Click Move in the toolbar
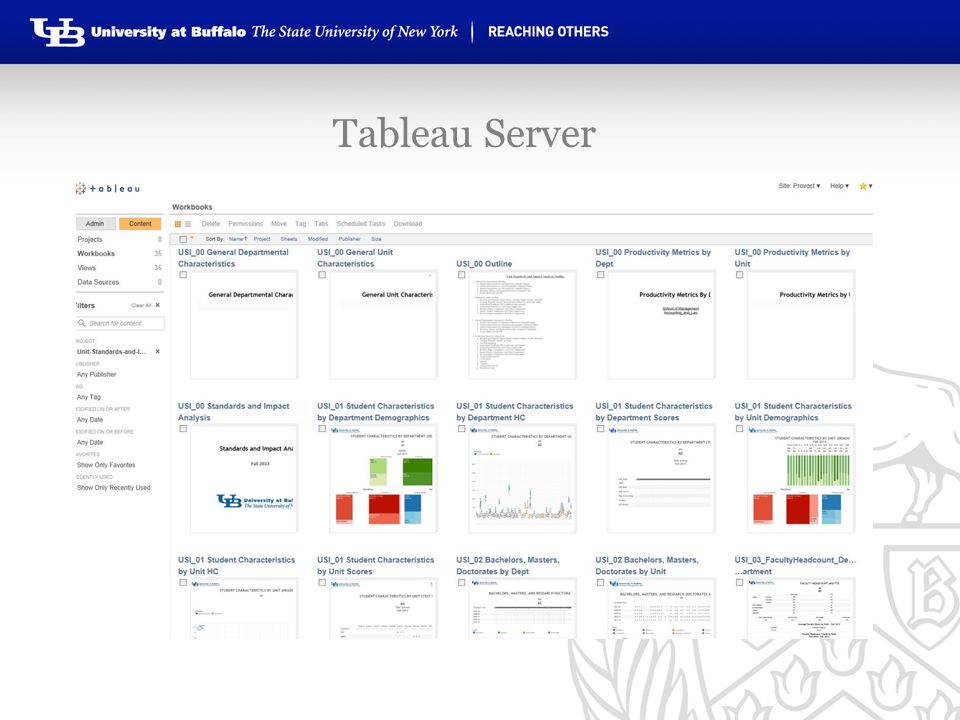The image size is (960, 720). [279, 224]
